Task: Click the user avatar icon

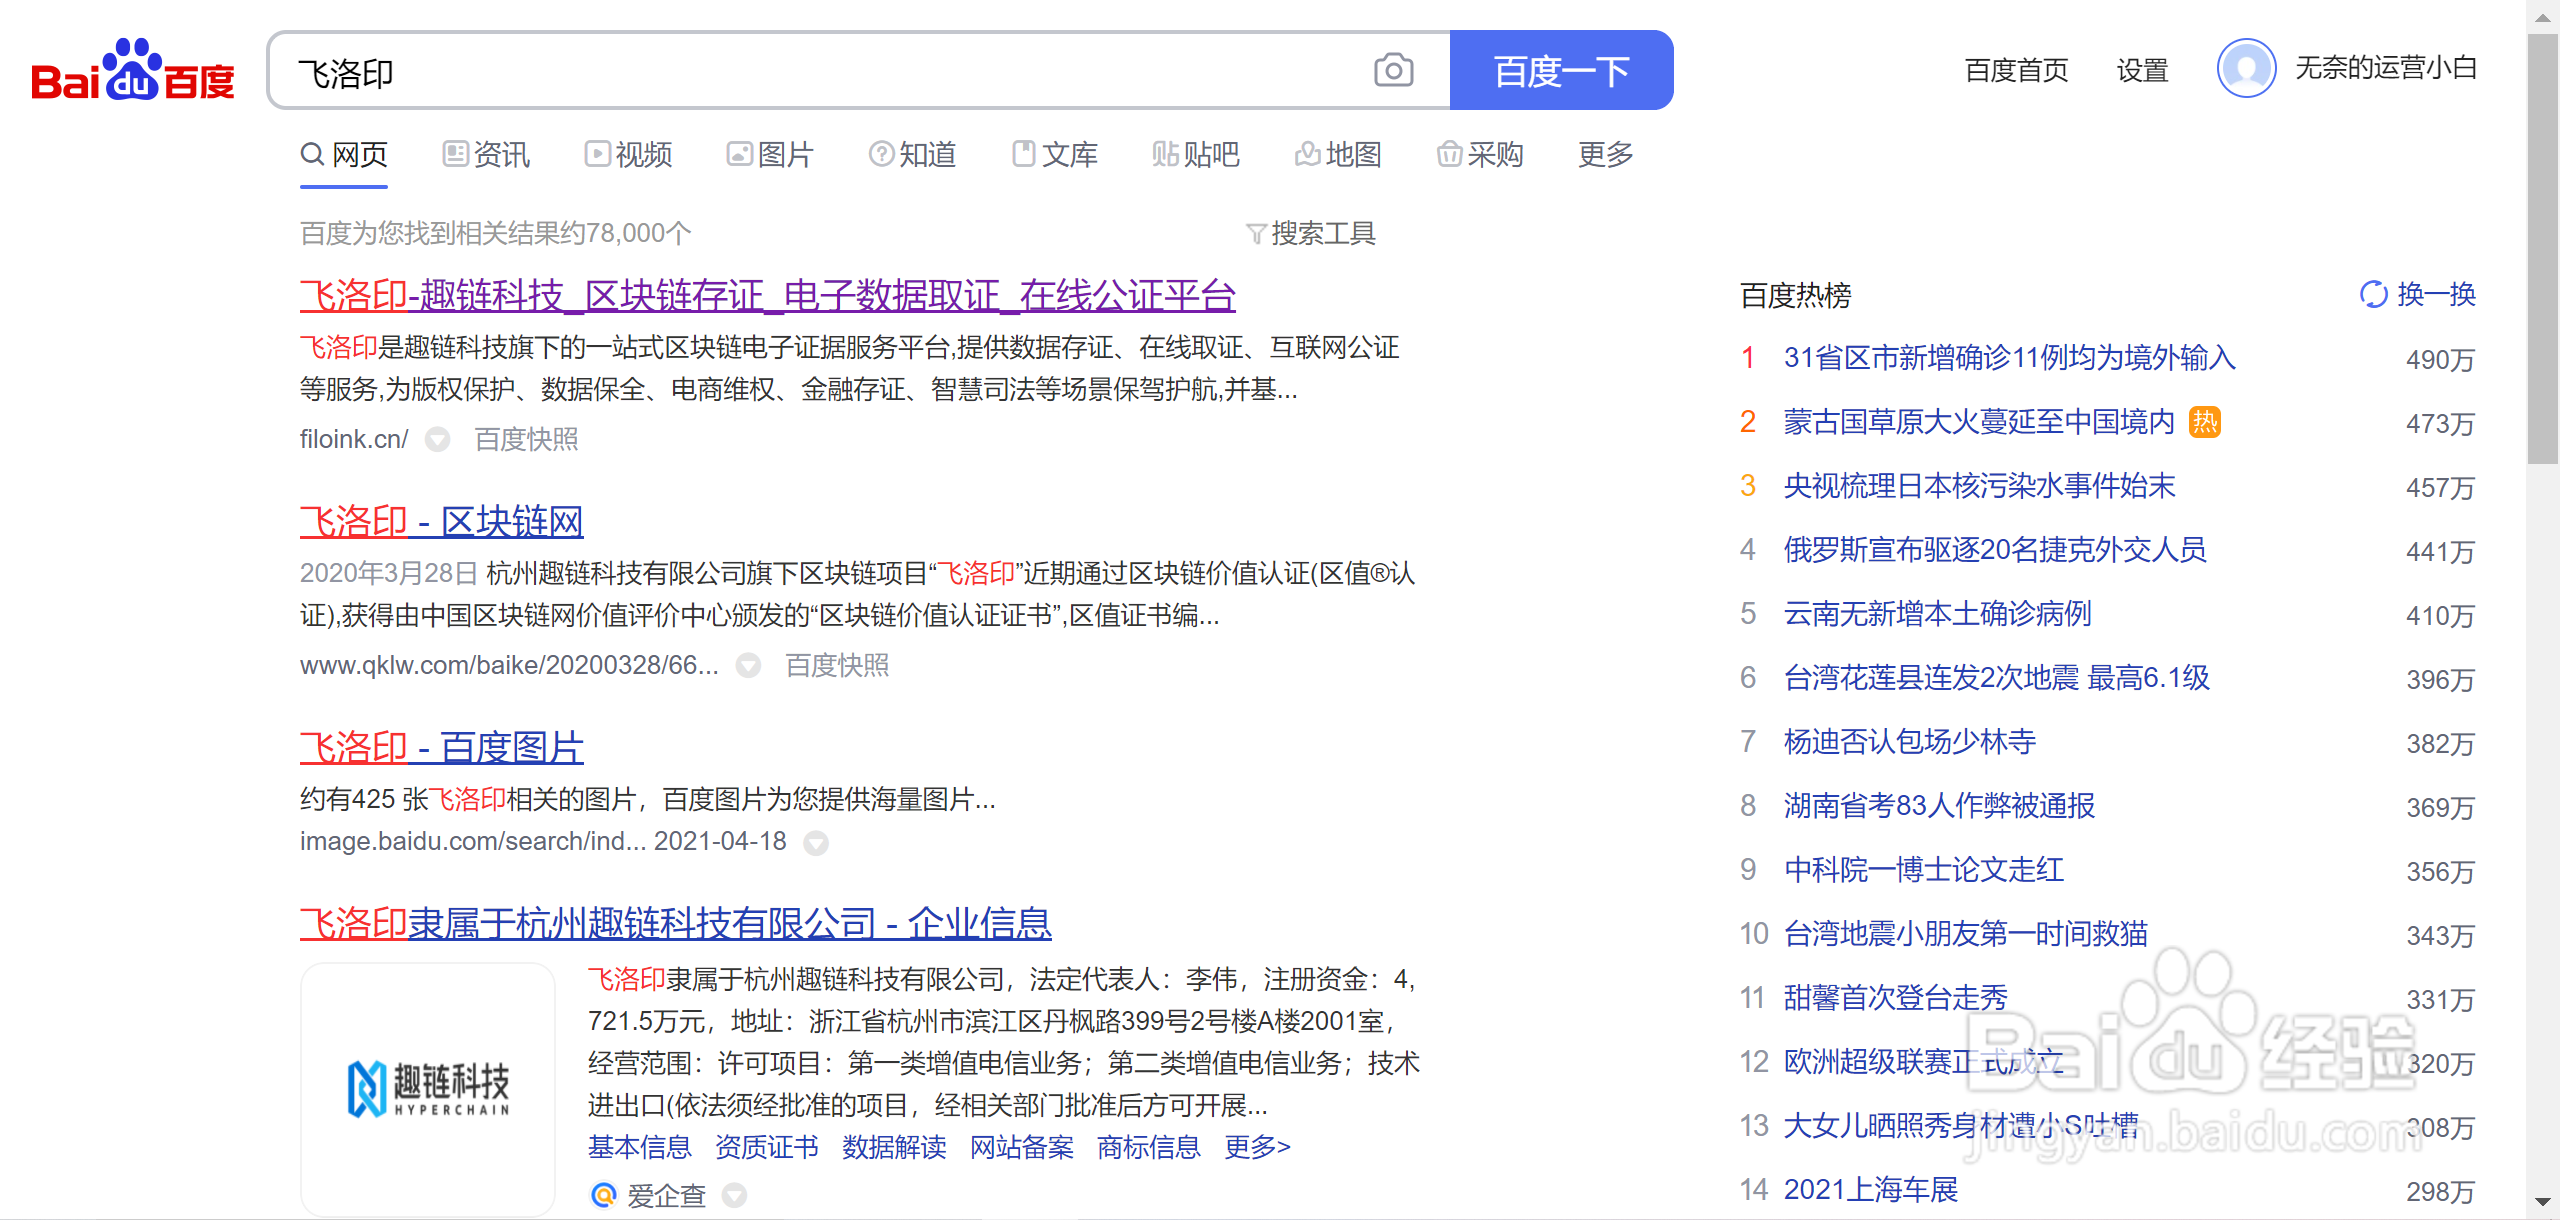Action: tap(2246, 68)
